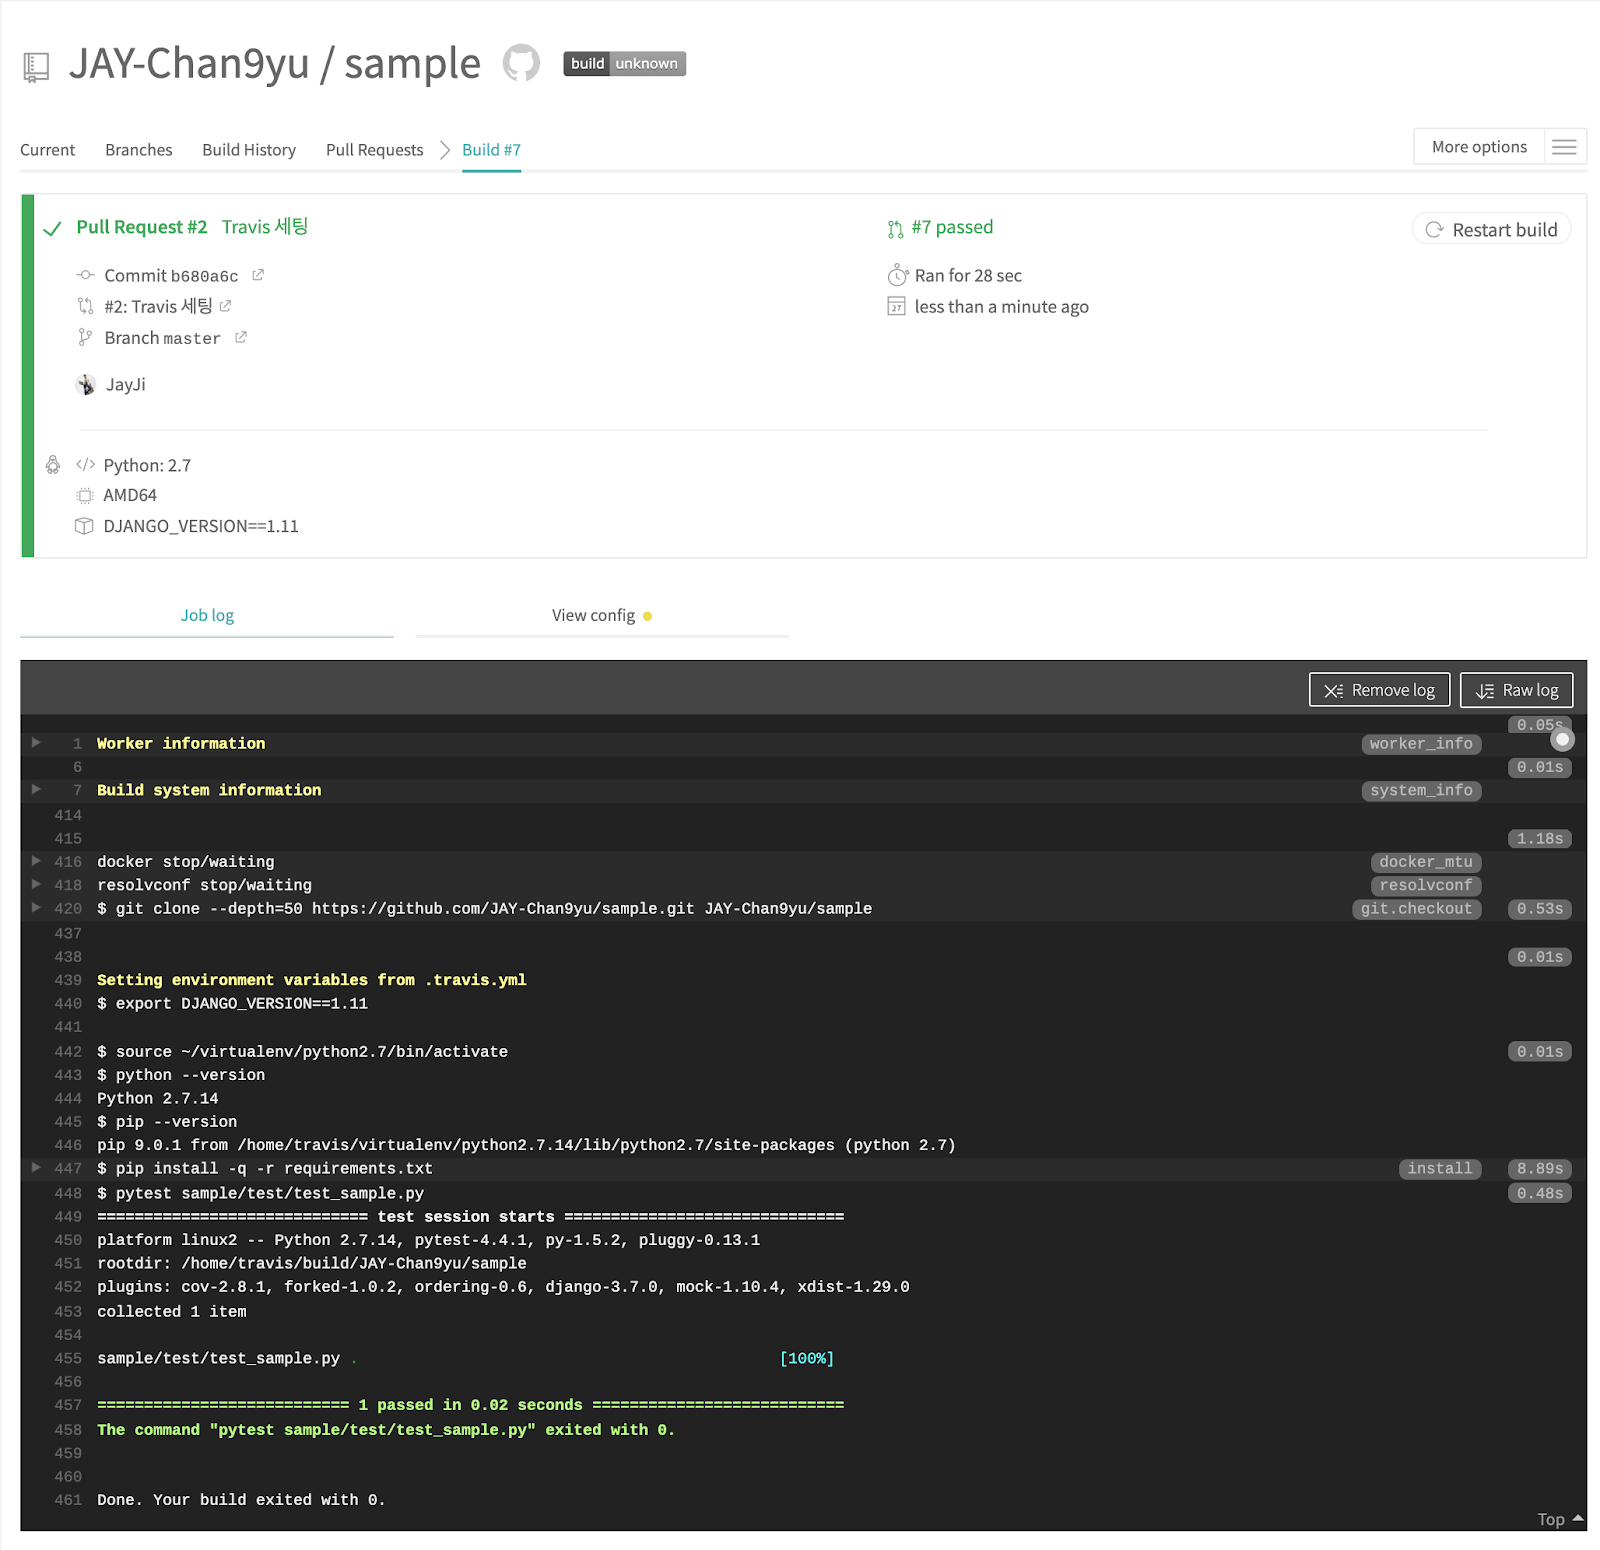Viewport: 1600px width, 1550px height.
Task: Open the Pull Requests tab
Action: coord(375,150)
